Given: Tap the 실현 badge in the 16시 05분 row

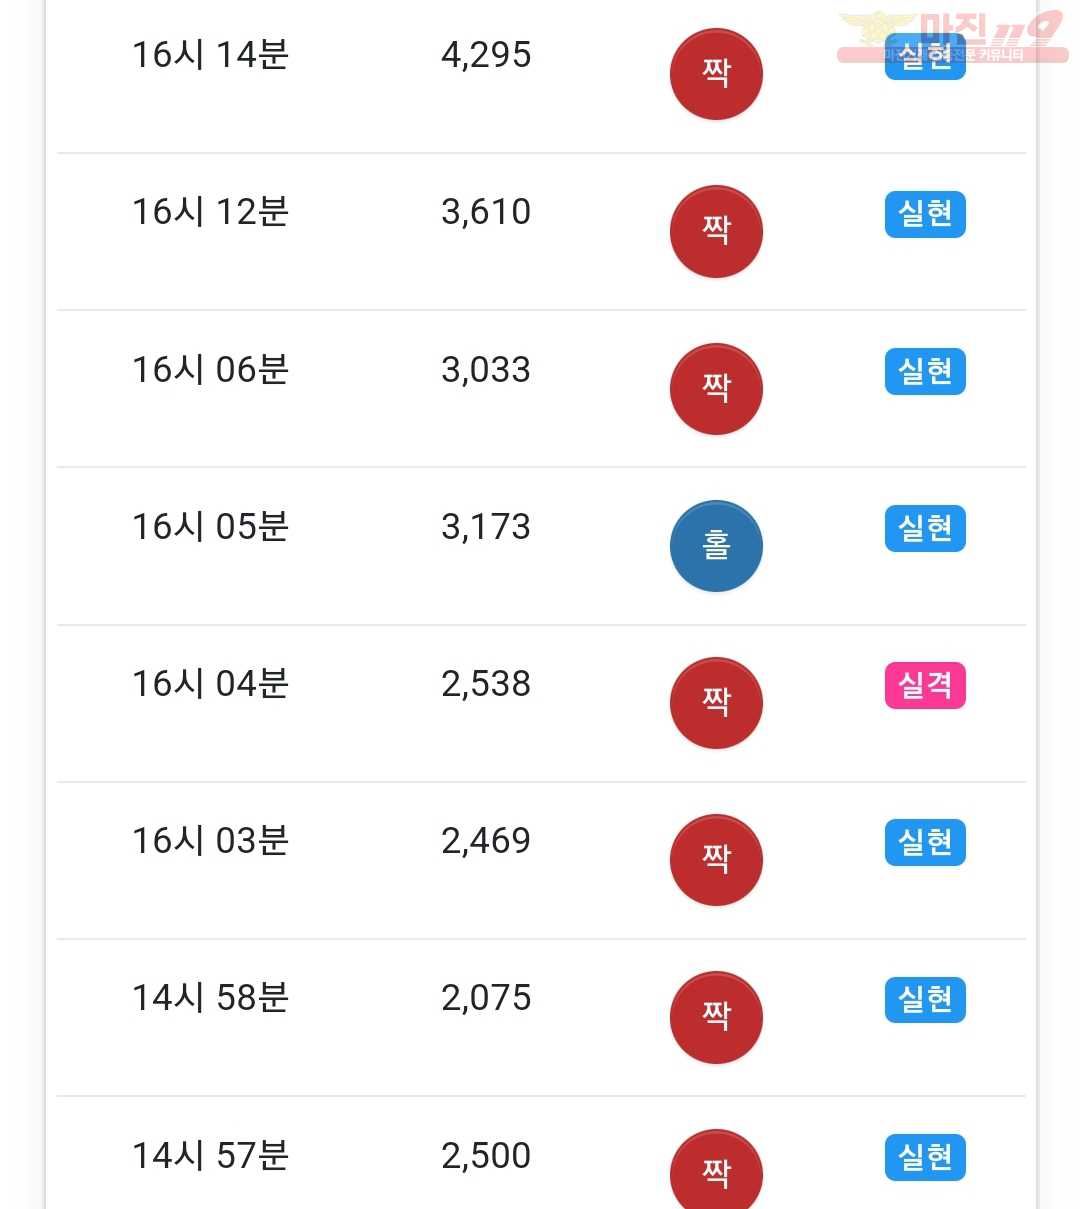Looking at the screenshot, I should tap(925, 528).
